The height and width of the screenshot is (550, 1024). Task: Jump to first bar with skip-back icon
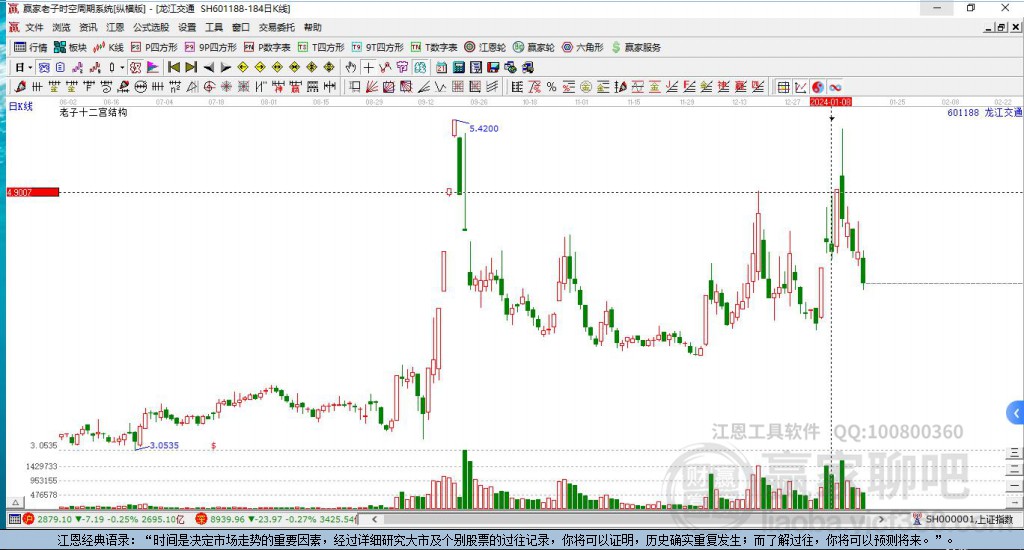point(174,67)
